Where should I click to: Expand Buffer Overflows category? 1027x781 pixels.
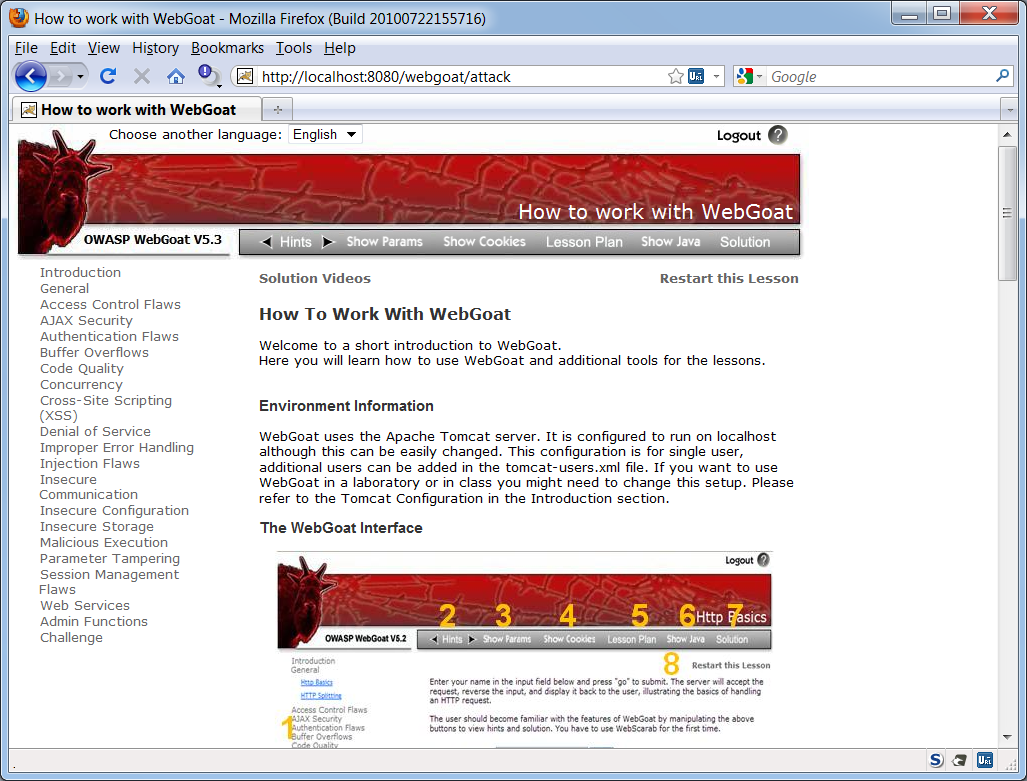pos(94,352)
